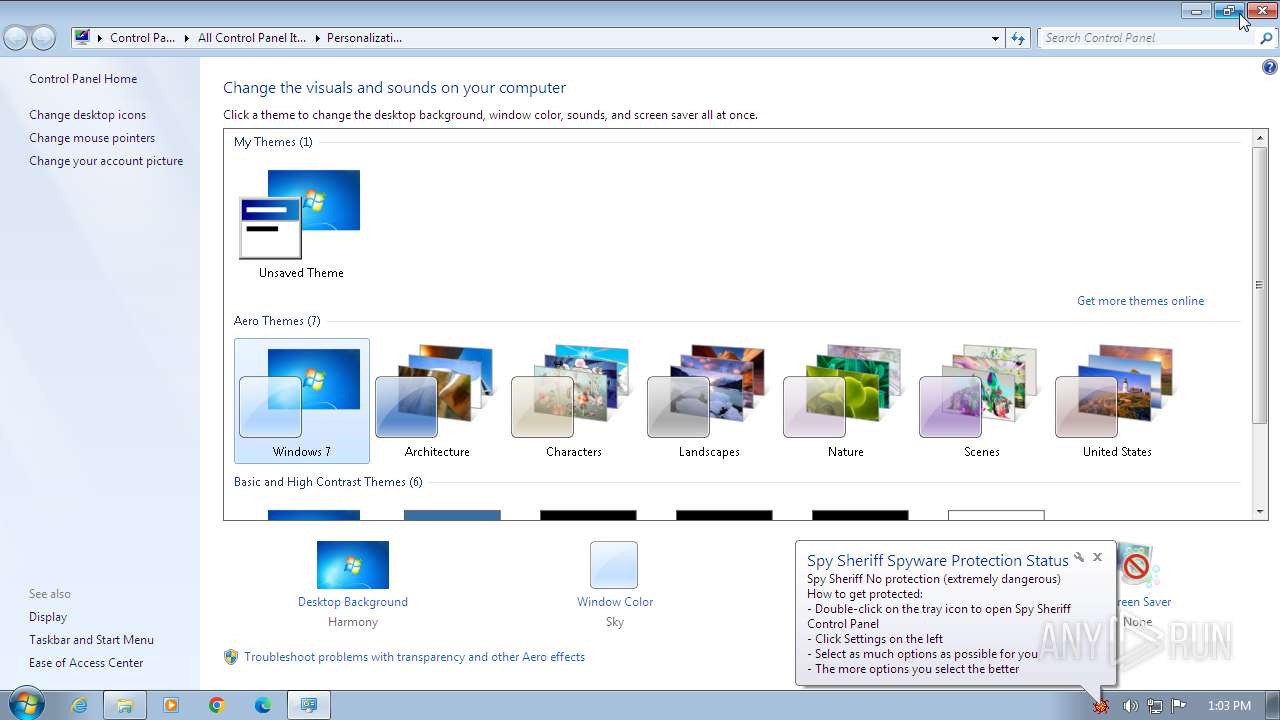Click the Control Panel breadcrumb
Screen dimensions: 1280x720
(142, 38)
